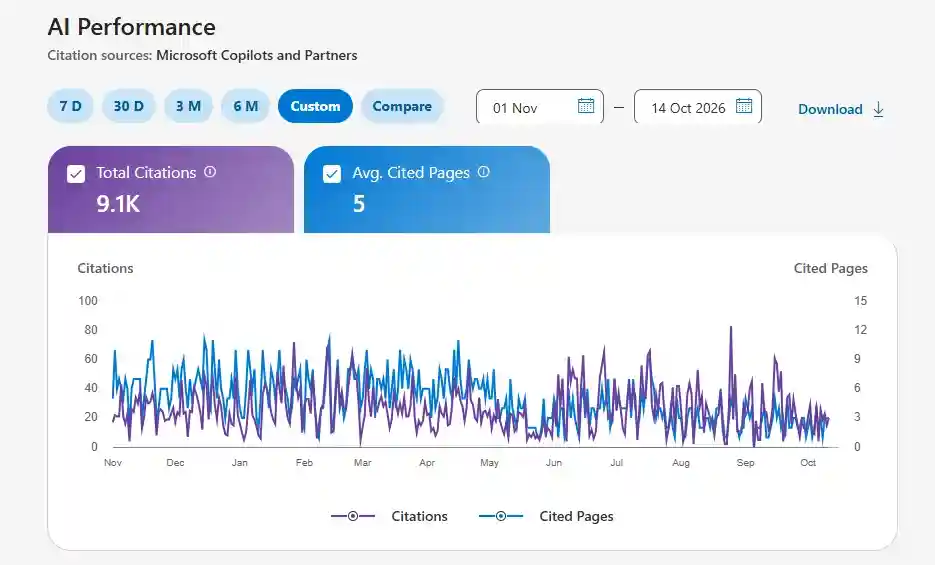Viewport: 935px width, 565px height.
Task: Click the 80 tick on Citations axis
Action: point(91,330)
